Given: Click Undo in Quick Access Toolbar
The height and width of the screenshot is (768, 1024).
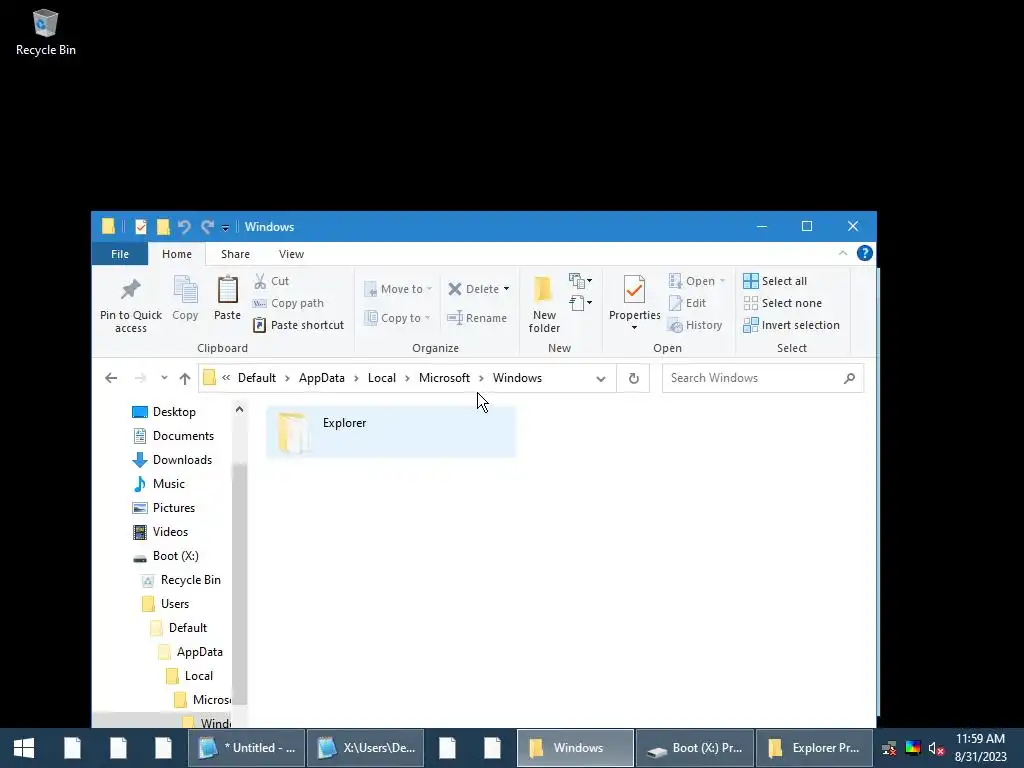Looking at the screenshot, I should (184, 227).
